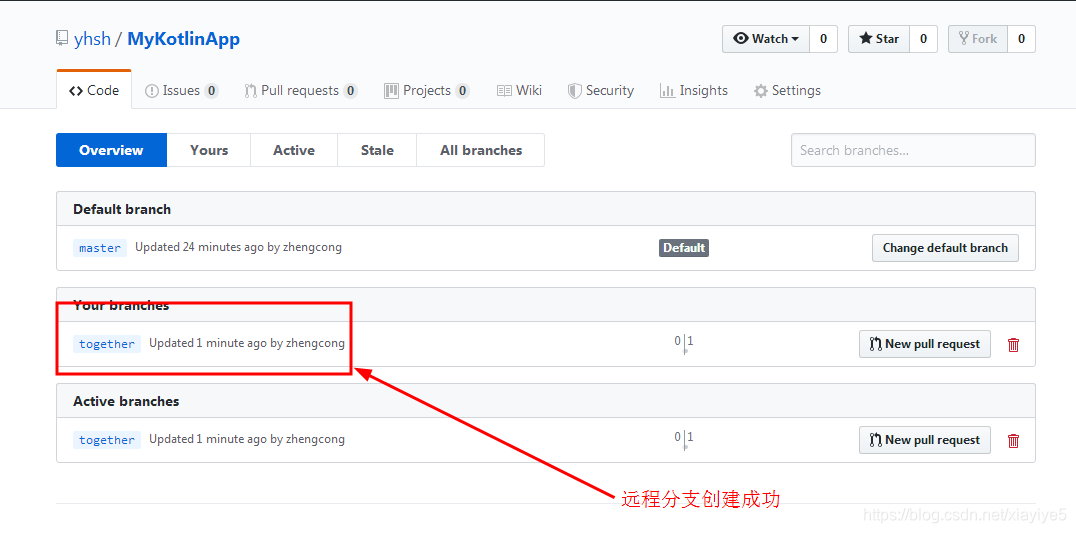Click the stargazers count next to Star
This screenshot has height=533, width=1076.
point(923,39)
